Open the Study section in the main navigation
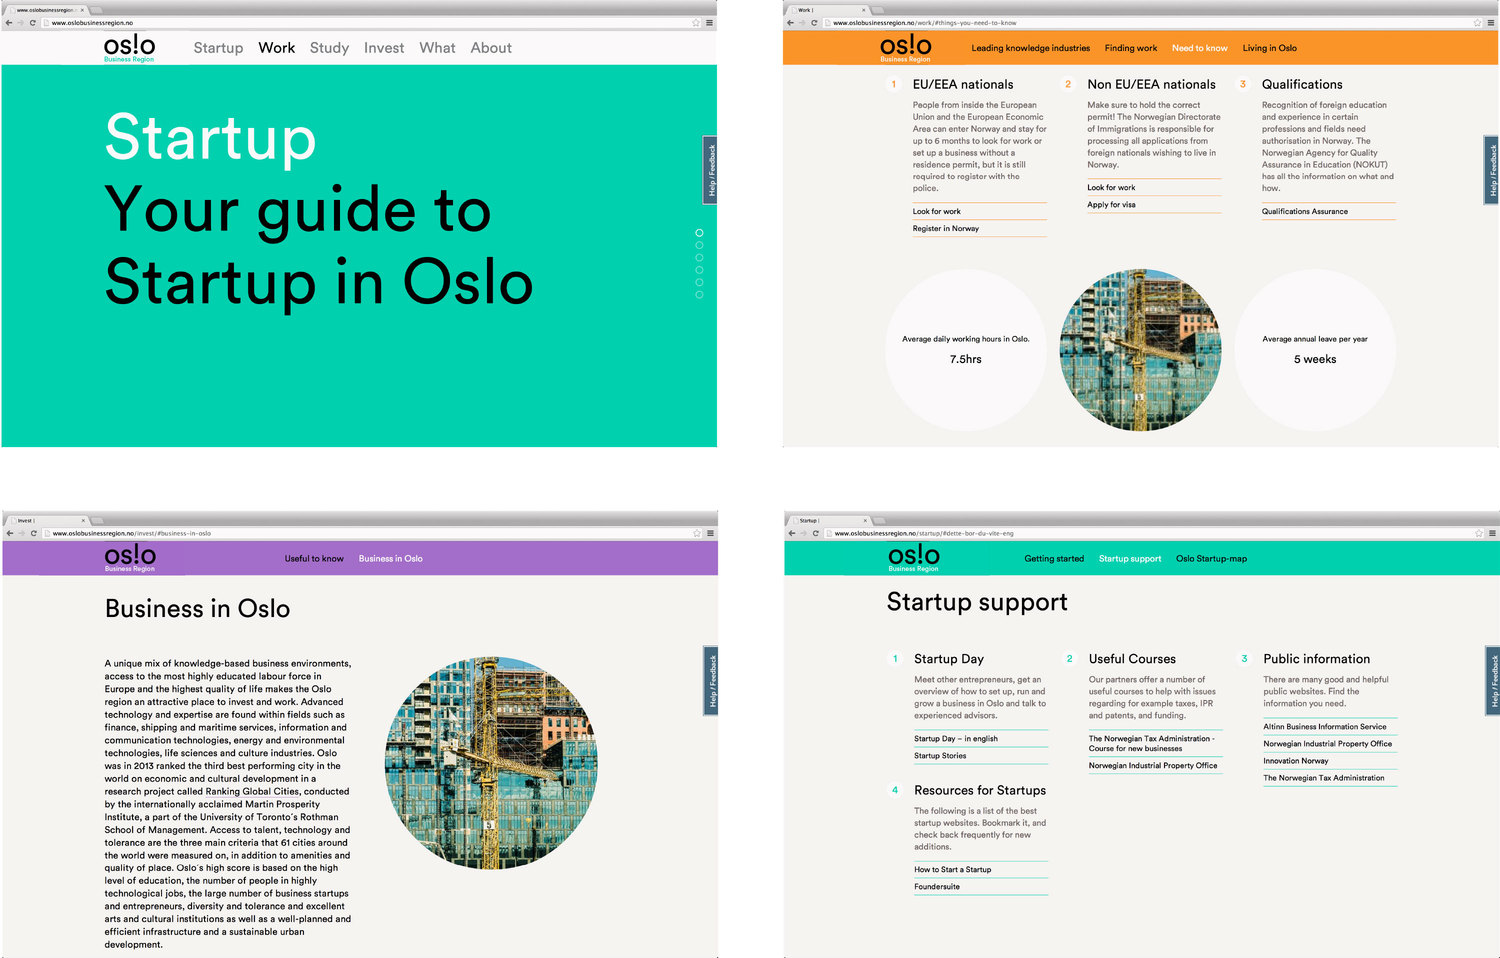Image resolution: width=1500 pixels, height=958 pixels. click(329, 48)
